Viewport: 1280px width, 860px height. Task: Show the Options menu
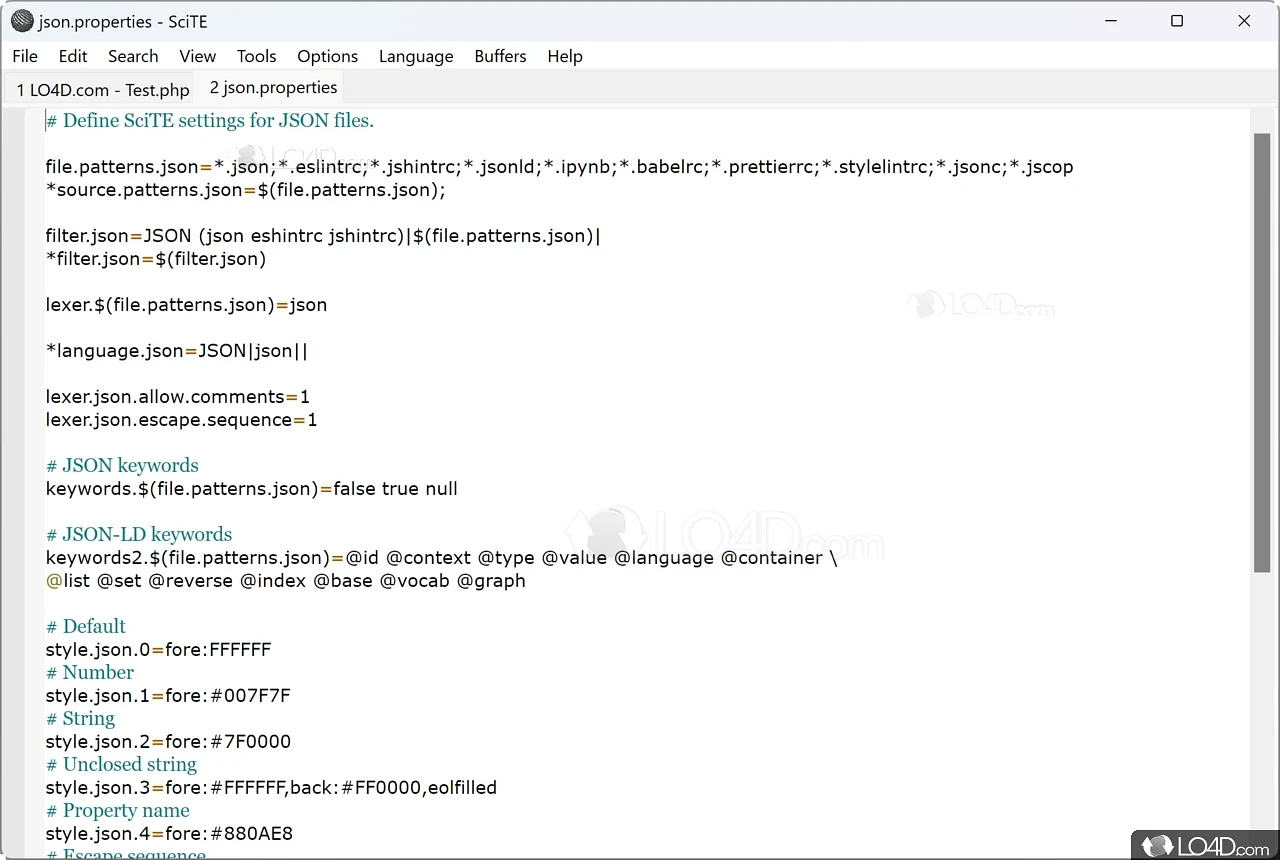coord(327,56)
